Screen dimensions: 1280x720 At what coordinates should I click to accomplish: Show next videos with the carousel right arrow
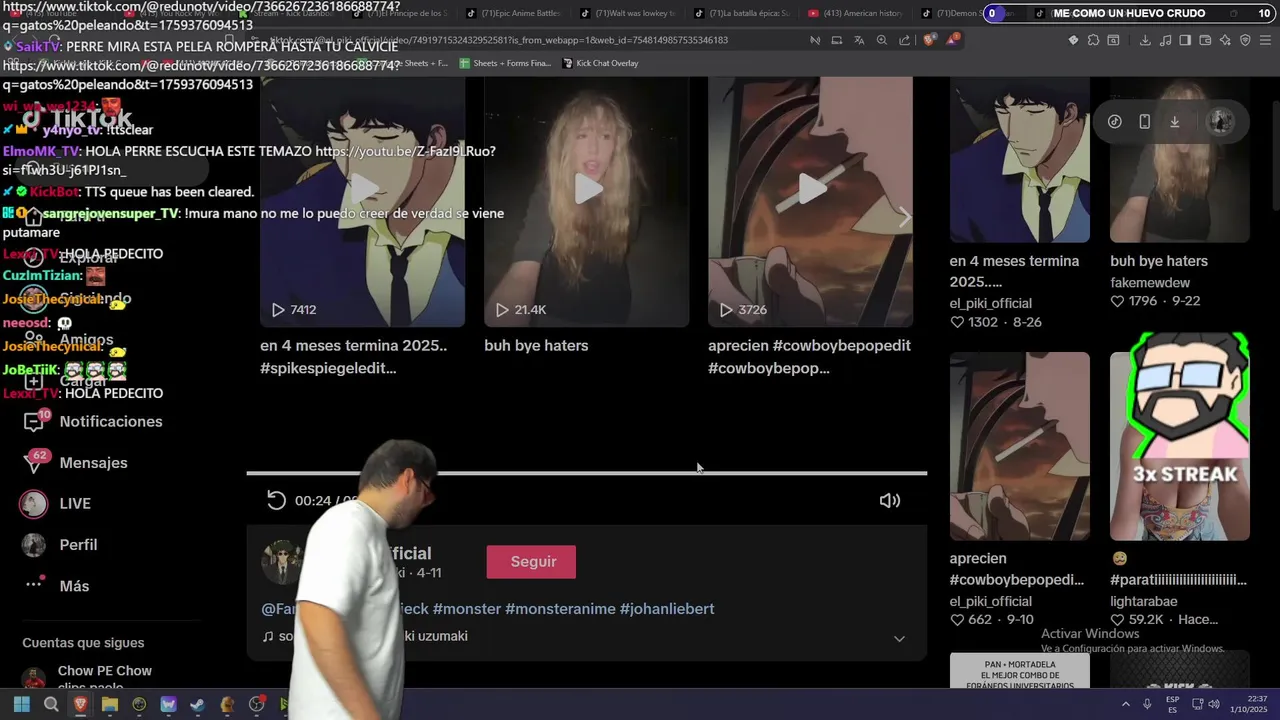pyautogui.click(x=904, y=217)
